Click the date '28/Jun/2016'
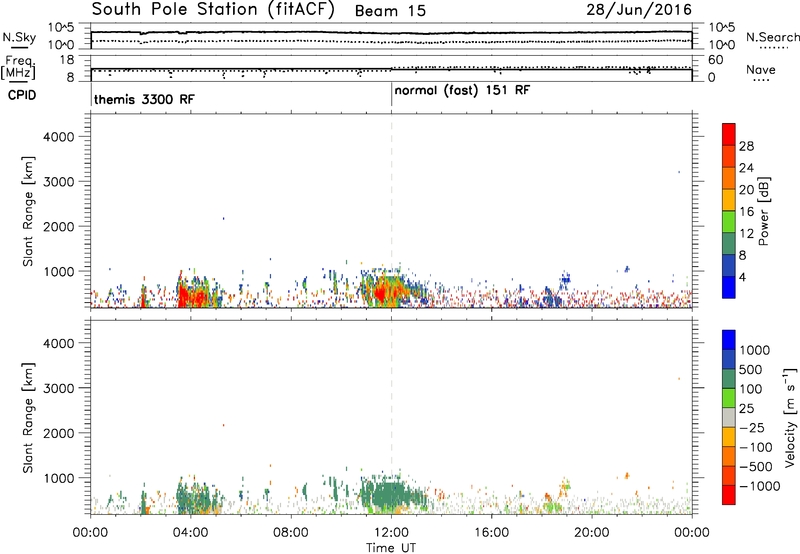 pyautogui.click(x=639, y=10)
